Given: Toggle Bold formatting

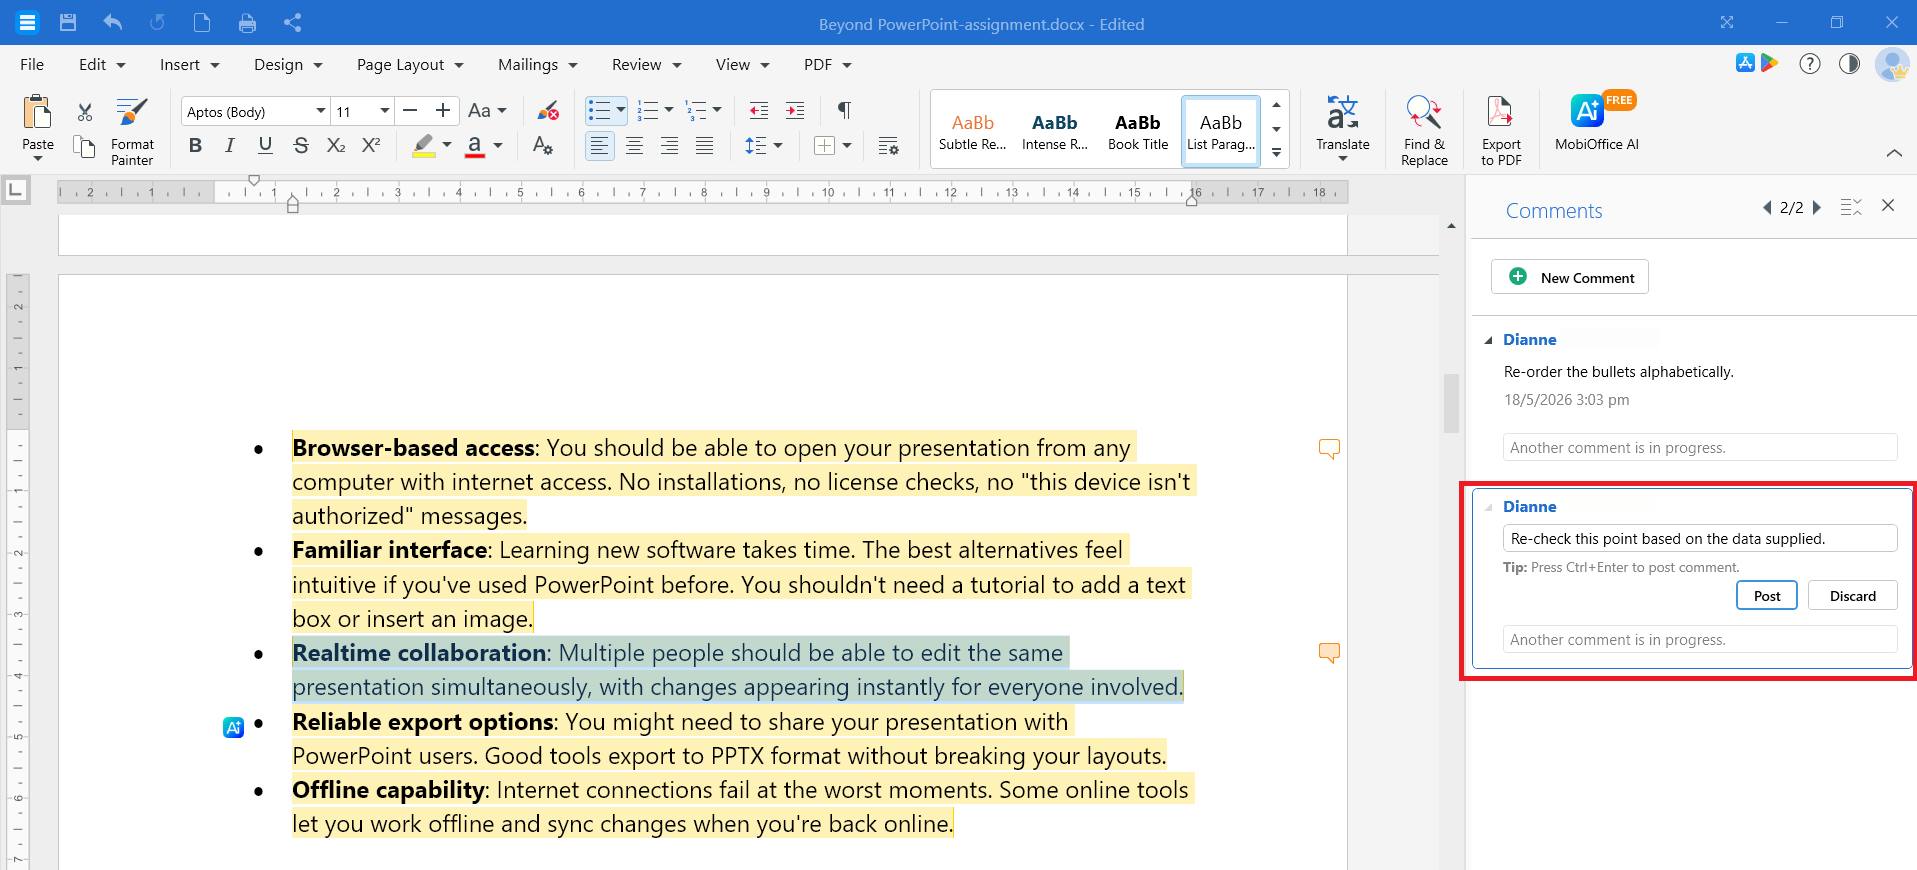Looking at the screenshot, I should 195,146.
